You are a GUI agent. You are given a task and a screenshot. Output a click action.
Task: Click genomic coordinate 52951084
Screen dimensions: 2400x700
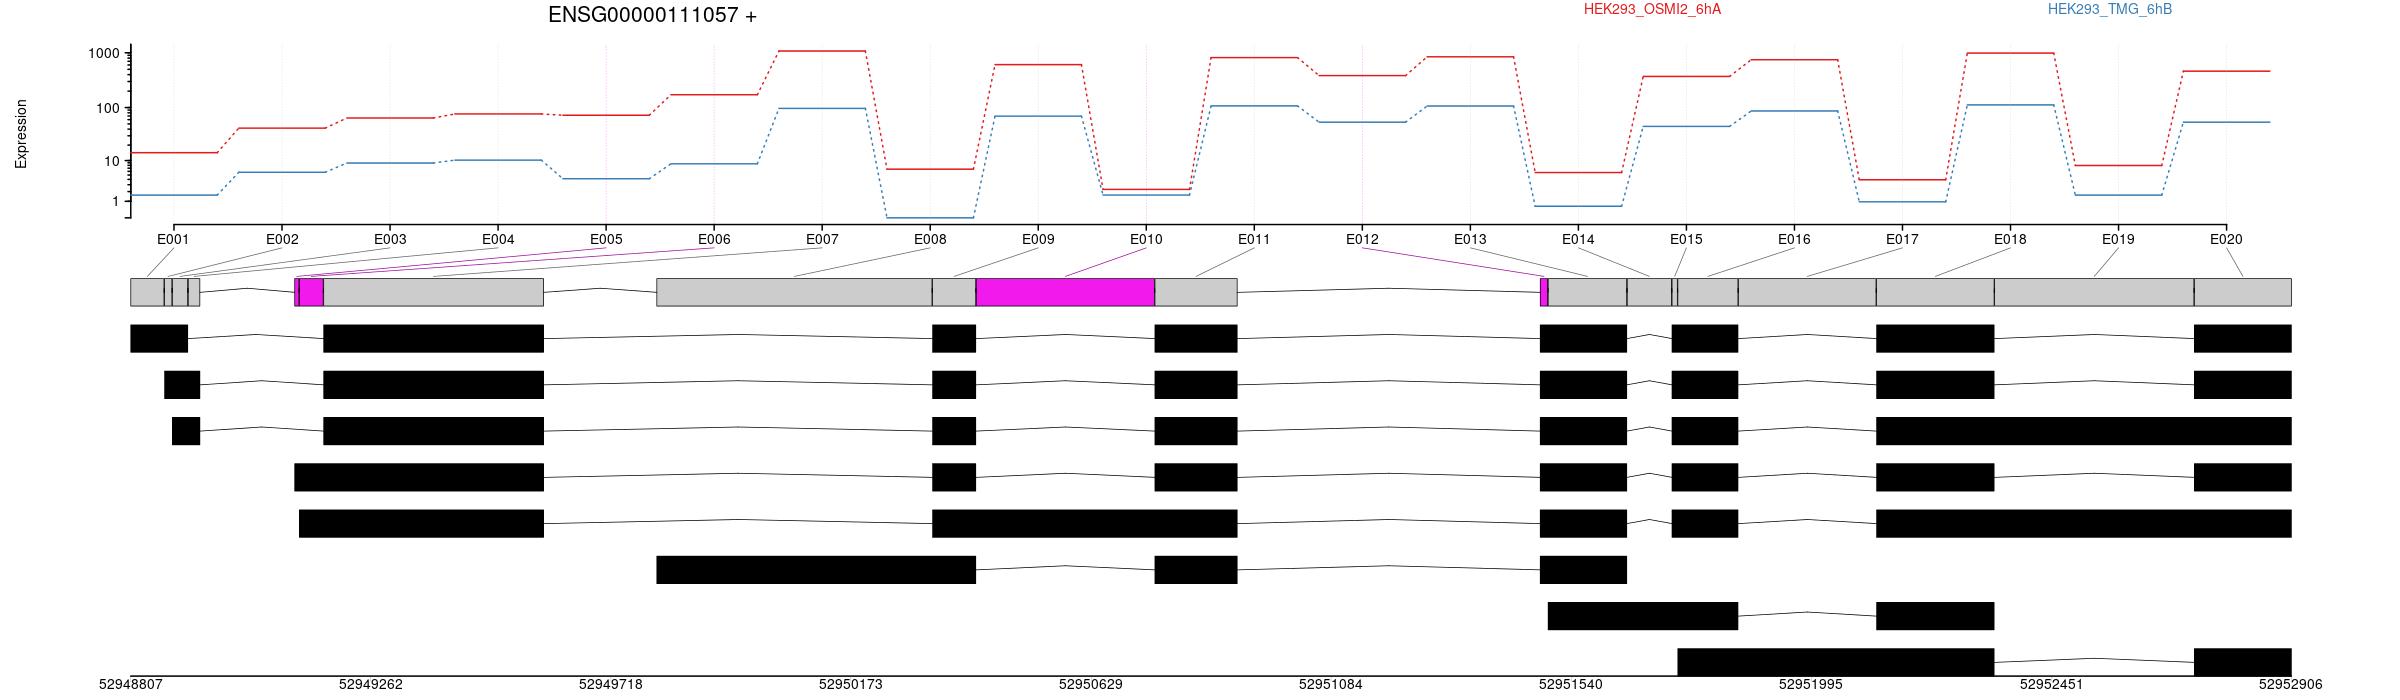pos(1331,685)
